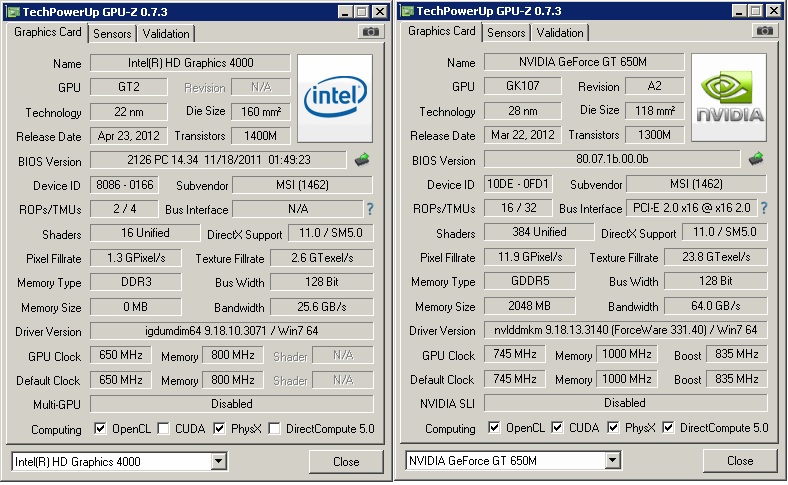Click the Revision field showing A2
Viewport: 788px width, 485px height.
coord(655,86)
